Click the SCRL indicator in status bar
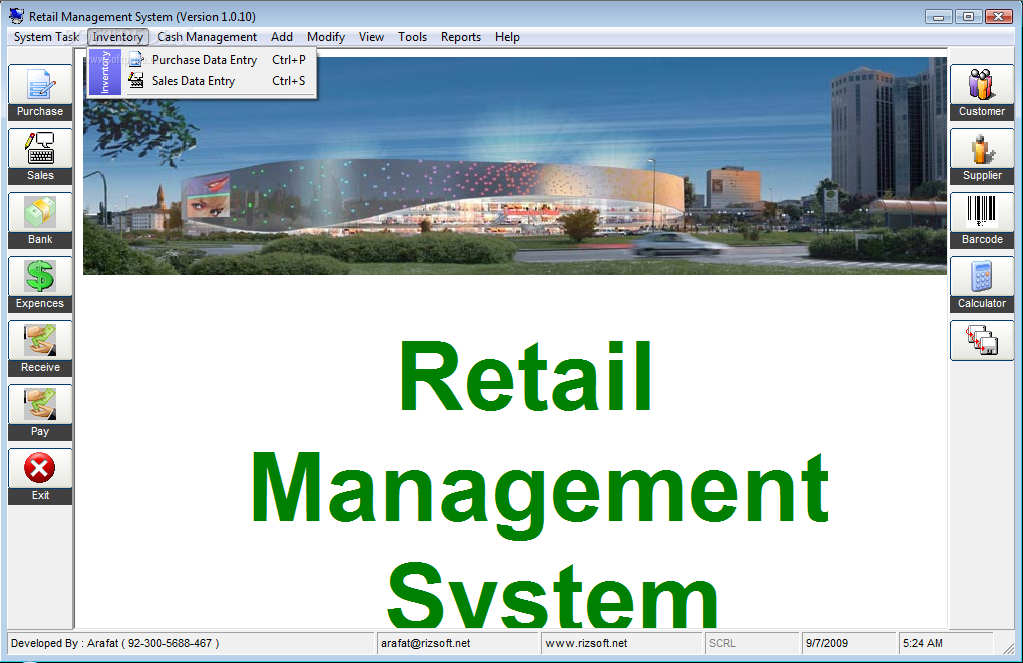The height and width of the screenshot is (663, 1023). tap(722, 643)
